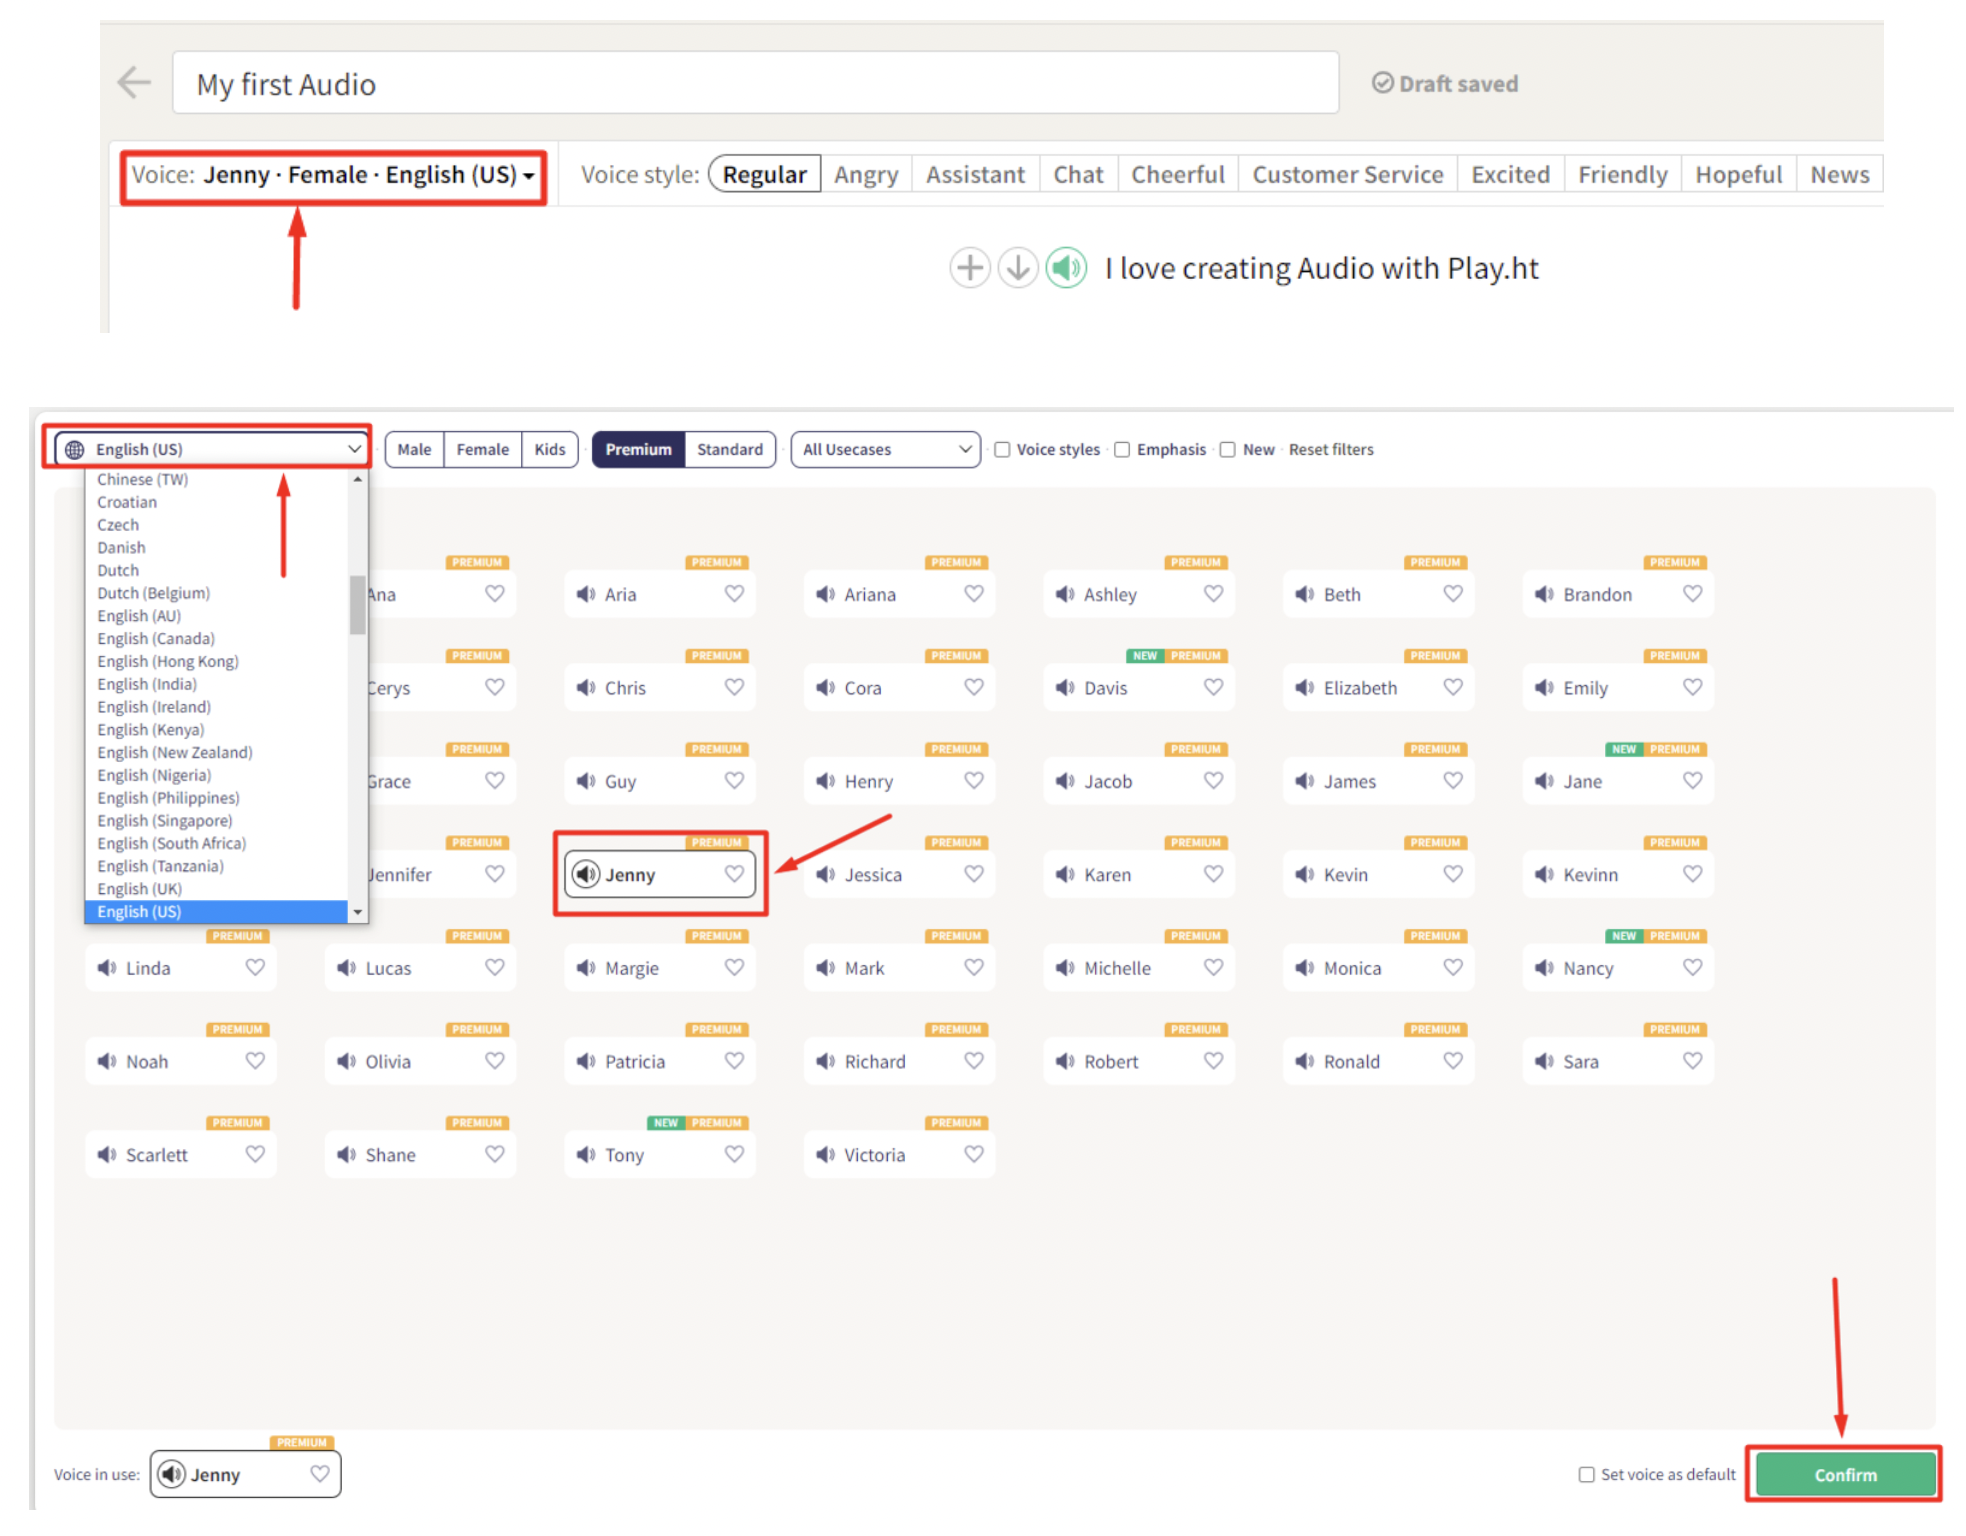Favorite the Brandon voice with the heart icon
The height and width of the screenshot is (1536, 1966).
point(1691,594)
